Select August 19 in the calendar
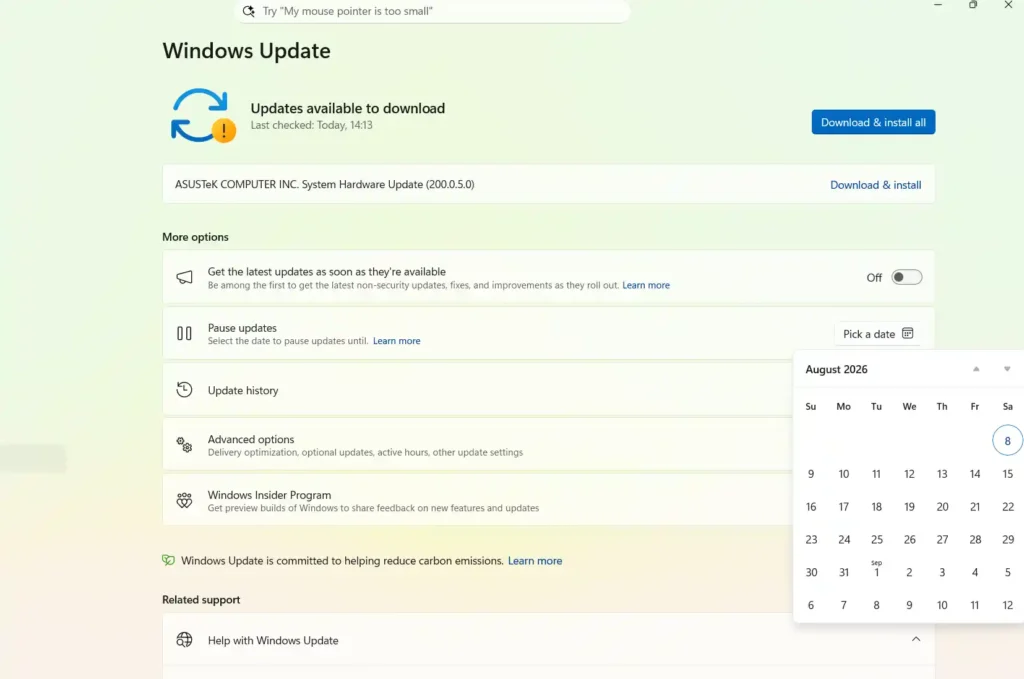The height and width of the screenshot is (679, 1024). 909,507
